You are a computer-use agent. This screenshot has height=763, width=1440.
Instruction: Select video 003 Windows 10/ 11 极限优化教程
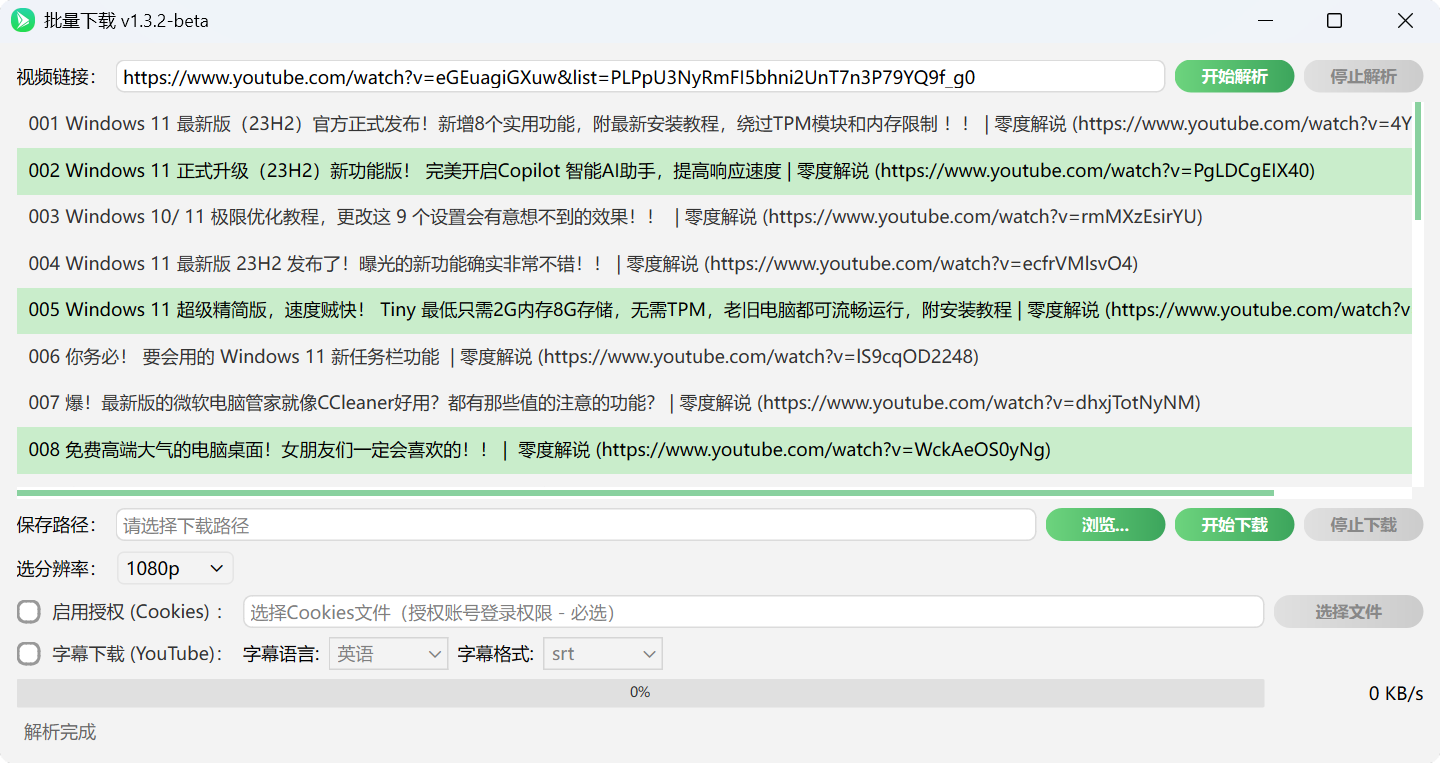[x=714, y=217]
